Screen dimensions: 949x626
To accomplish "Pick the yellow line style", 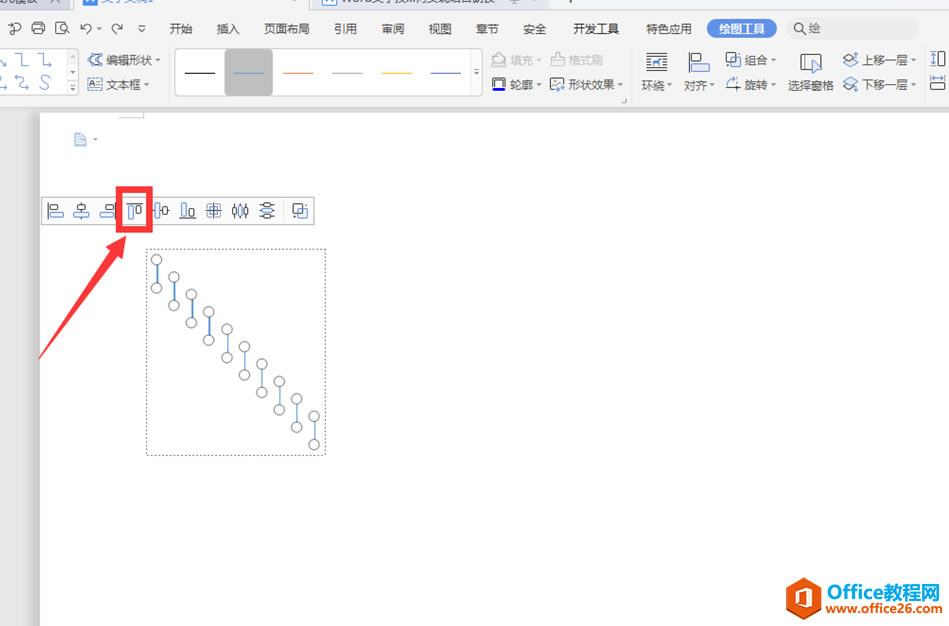I will click(396, 73).
